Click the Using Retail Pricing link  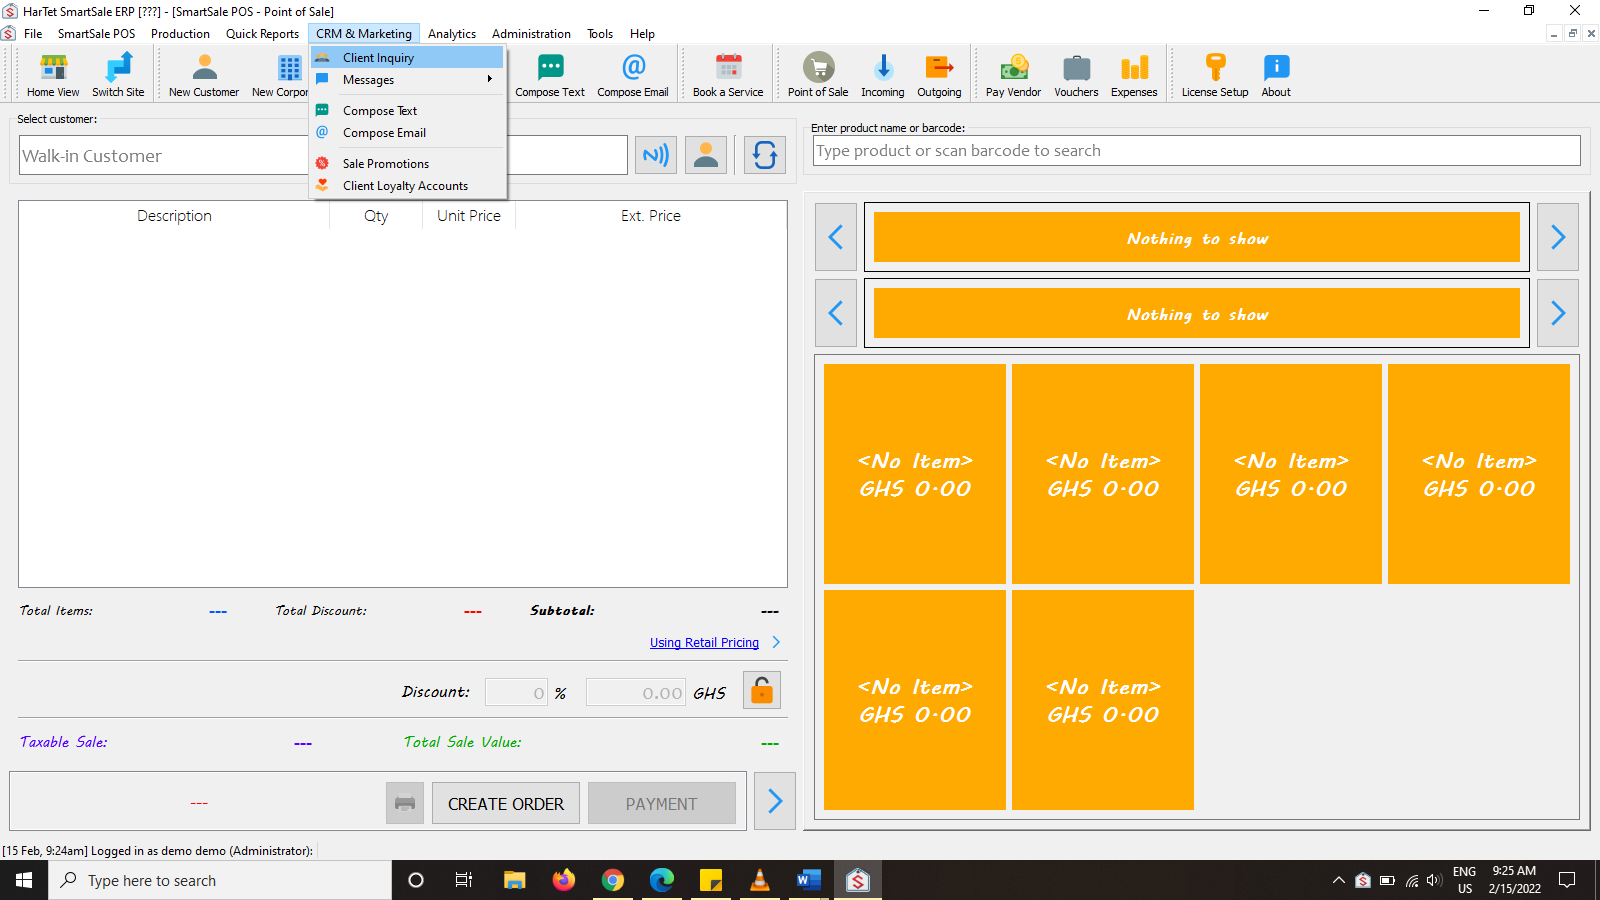704,642
